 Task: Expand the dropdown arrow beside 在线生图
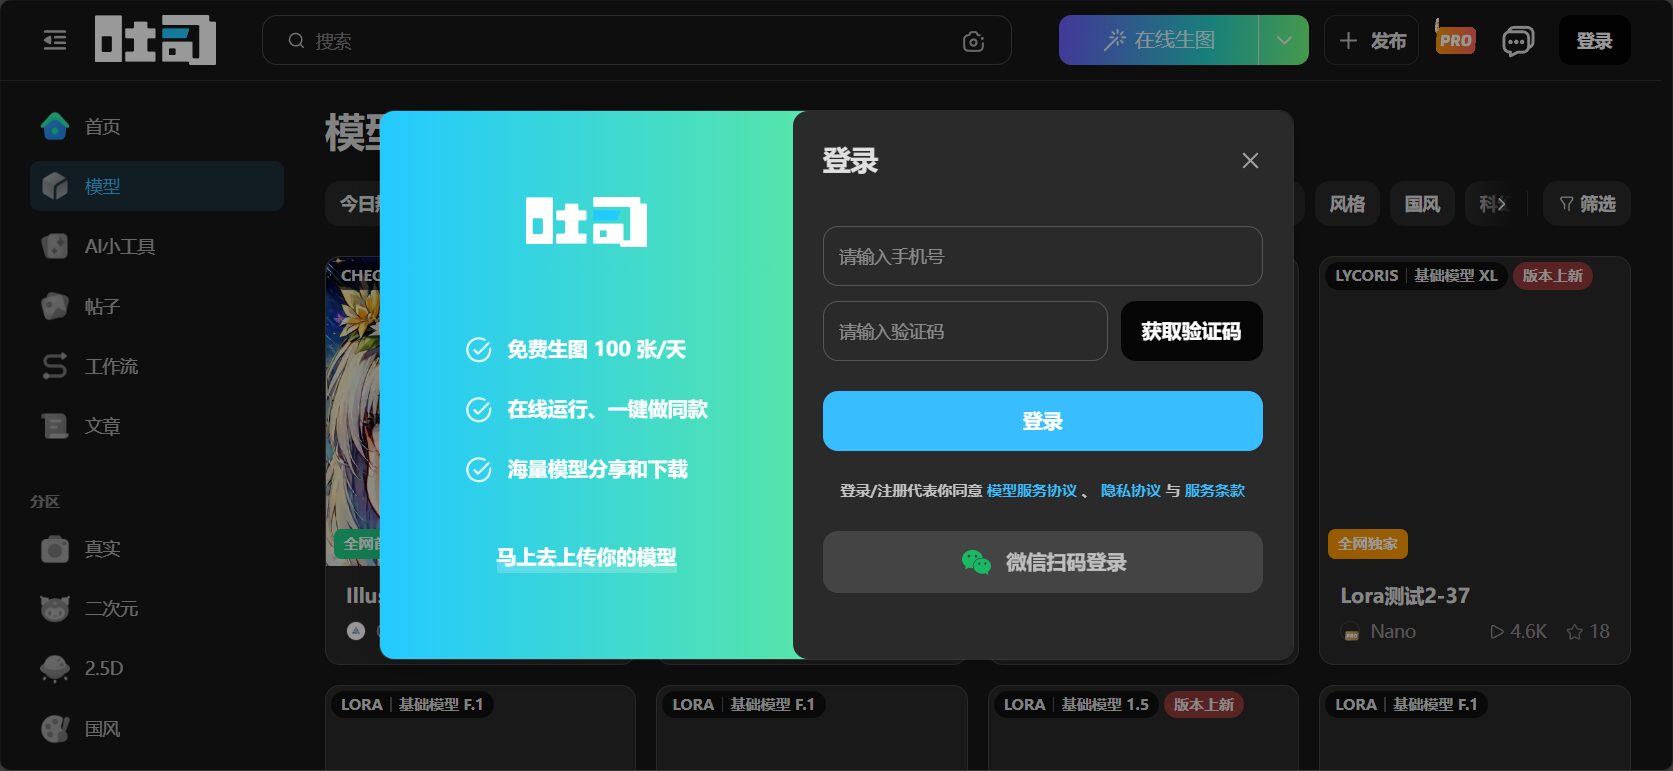click(1284, 40)
